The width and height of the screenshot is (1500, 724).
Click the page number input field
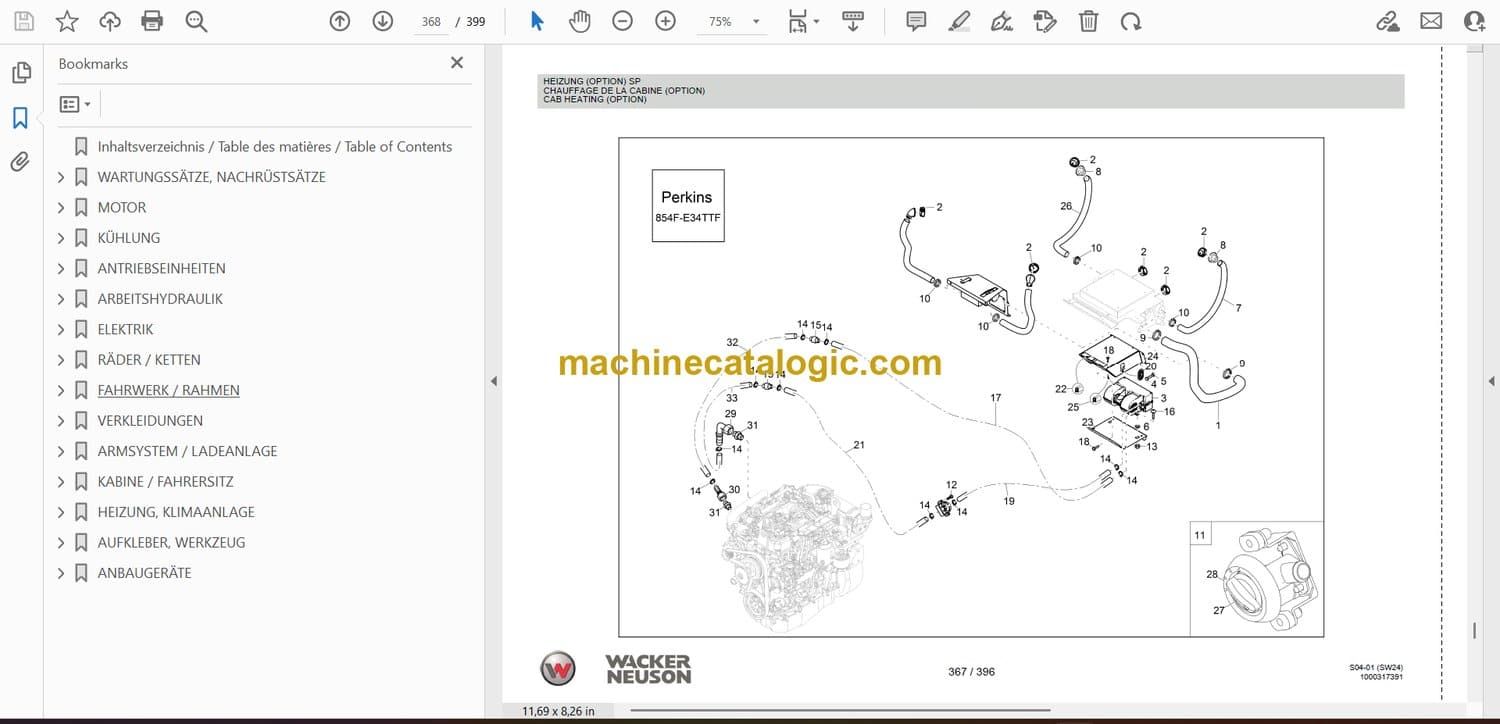click(x=431, y=21)
